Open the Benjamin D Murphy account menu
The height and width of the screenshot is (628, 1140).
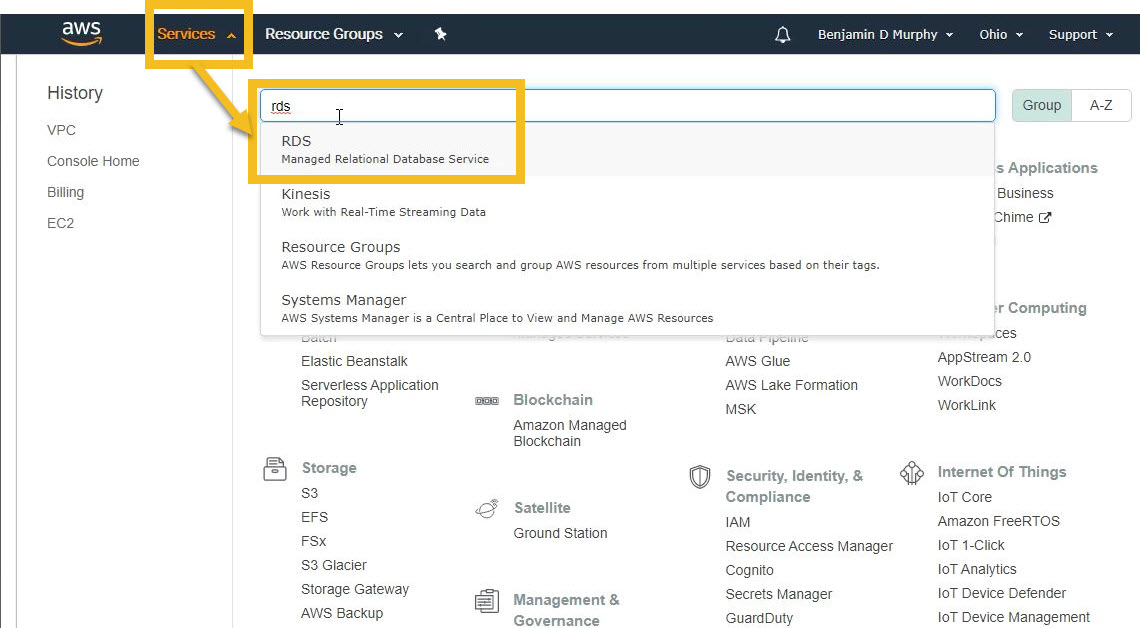[885, 34]
